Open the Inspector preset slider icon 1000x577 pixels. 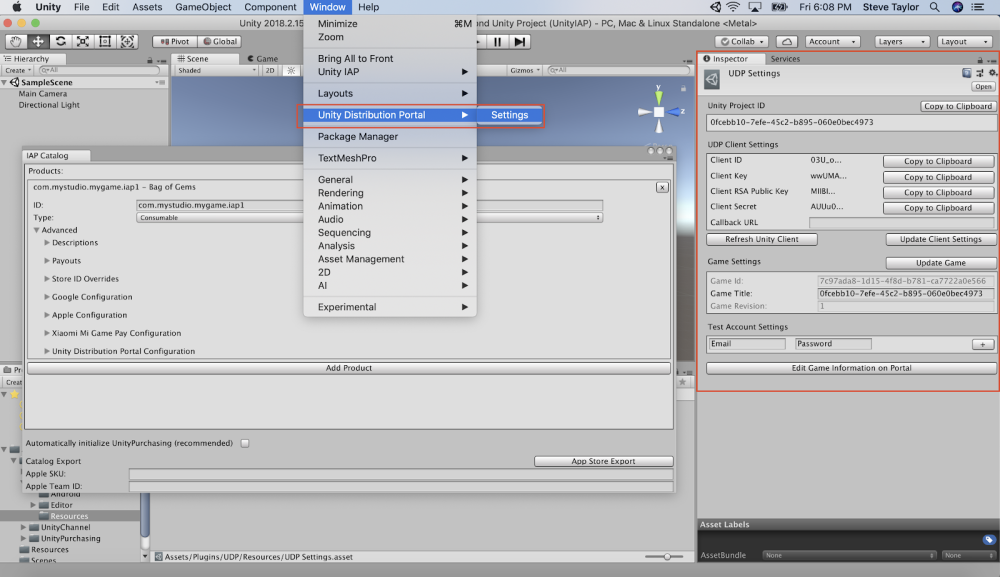[x=980, y=73]
